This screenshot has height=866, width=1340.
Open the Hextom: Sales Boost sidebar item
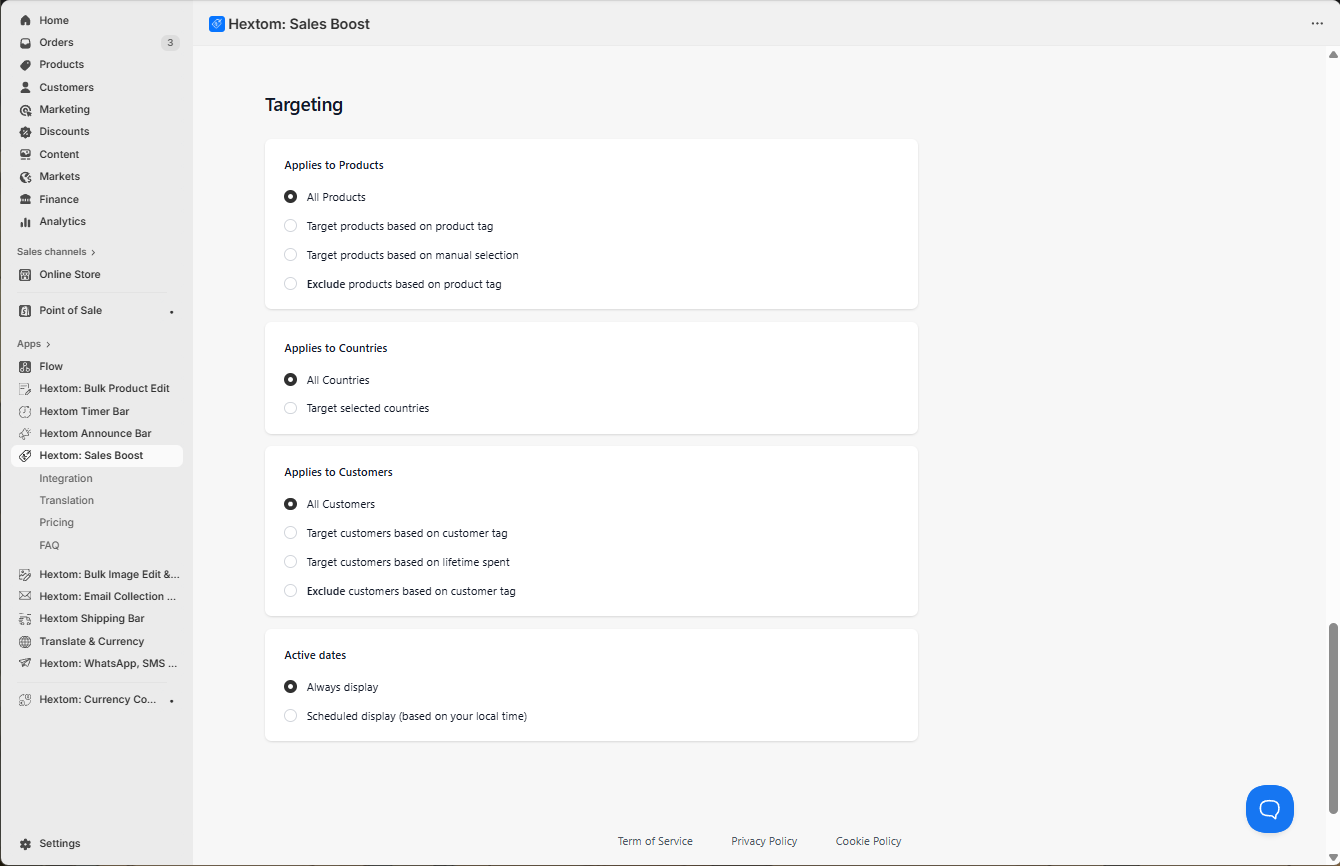pyautogui.click(x=97, y=456)
